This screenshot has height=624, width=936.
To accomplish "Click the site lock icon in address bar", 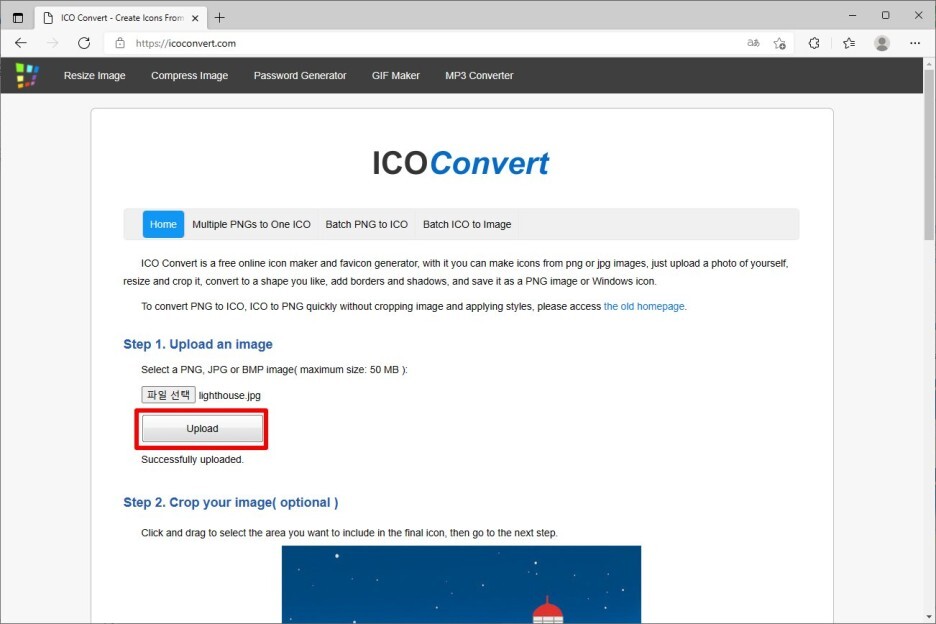I will (120, 43).
